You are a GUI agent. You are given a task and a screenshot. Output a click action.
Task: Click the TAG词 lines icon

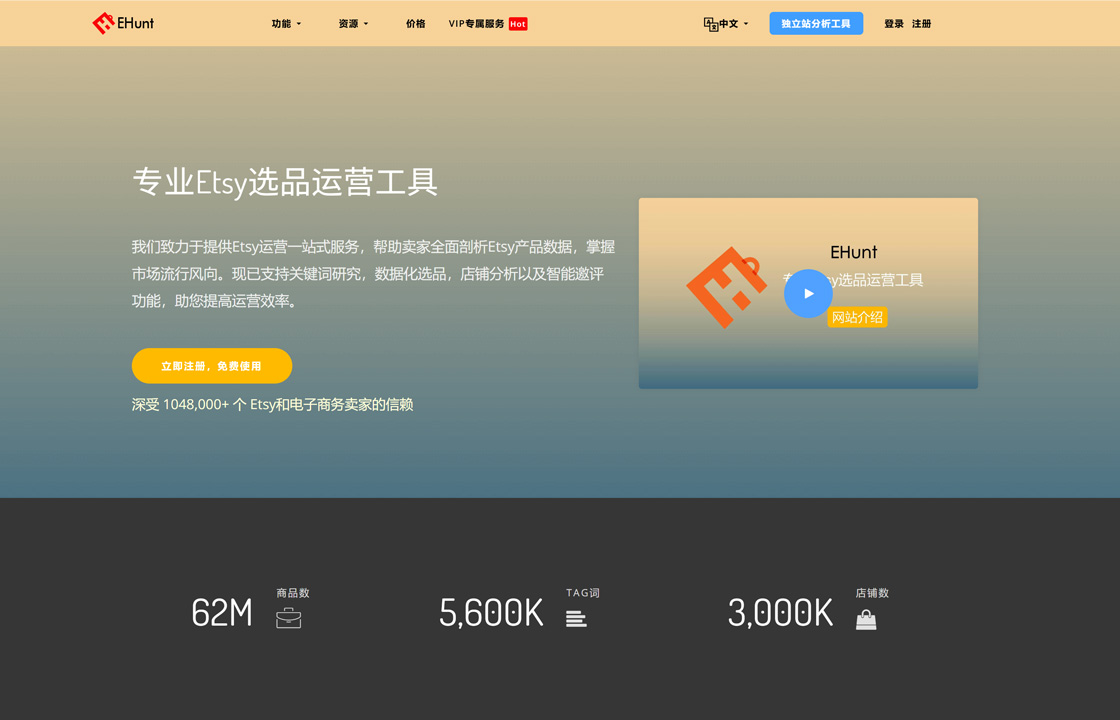click(x=576, y=619)
